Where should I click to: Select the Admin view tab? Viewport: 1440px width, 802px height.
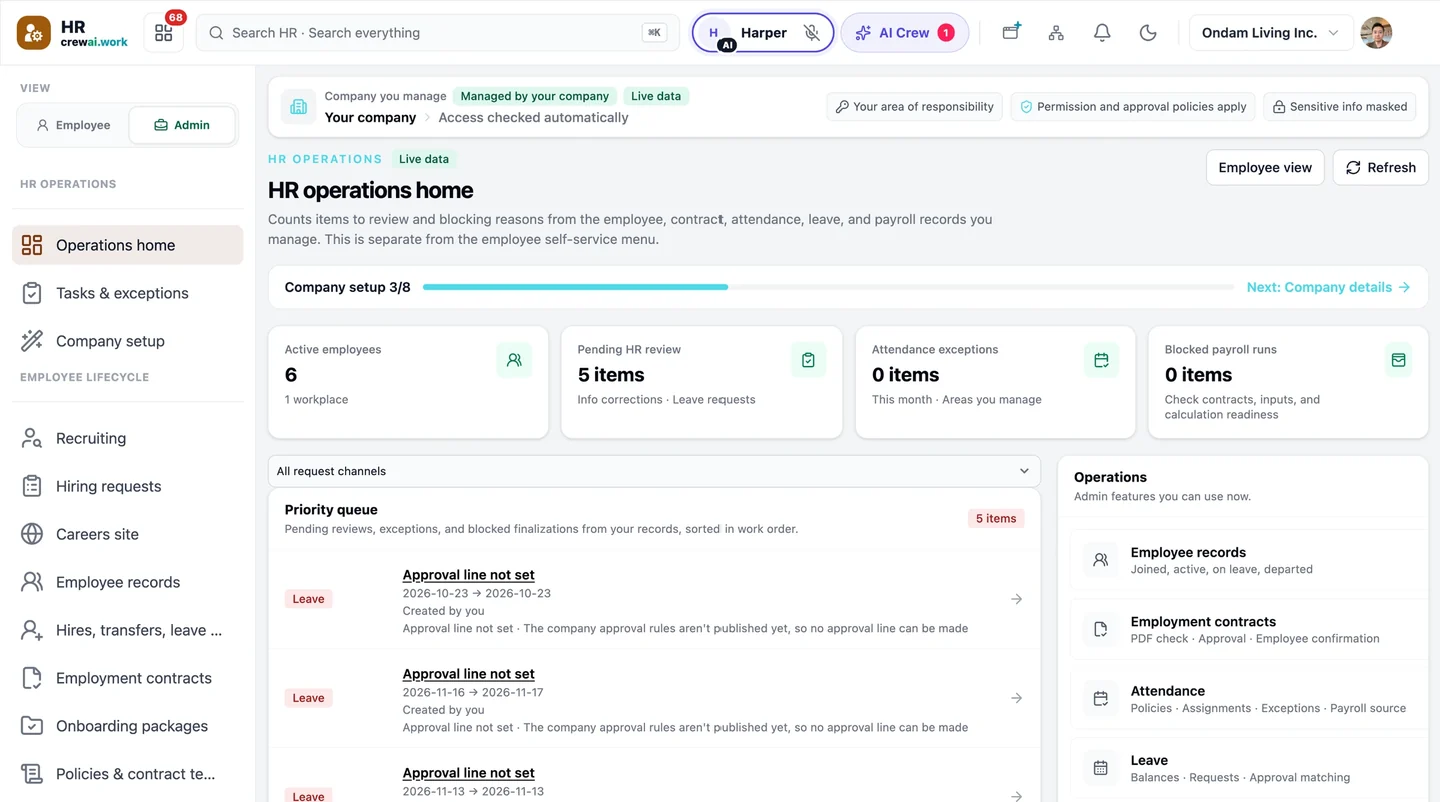pos(182,125)
